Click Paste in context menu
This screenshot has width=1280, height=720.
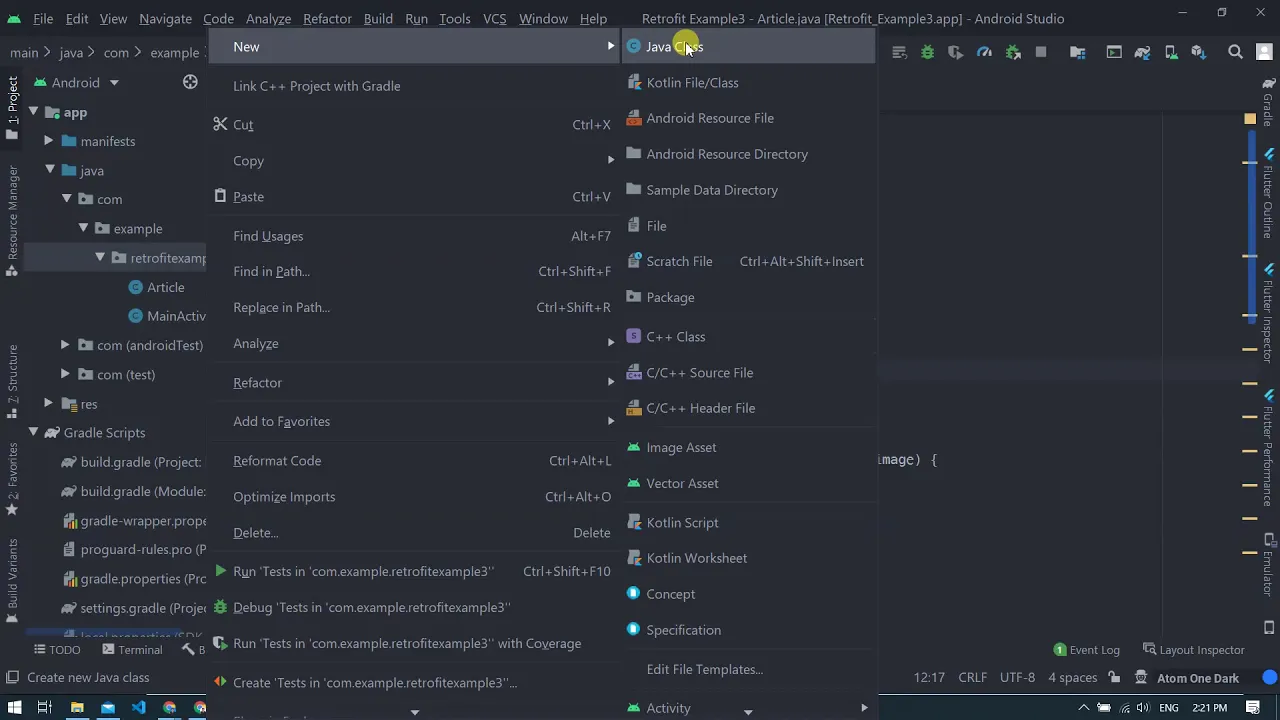point(414,197)
